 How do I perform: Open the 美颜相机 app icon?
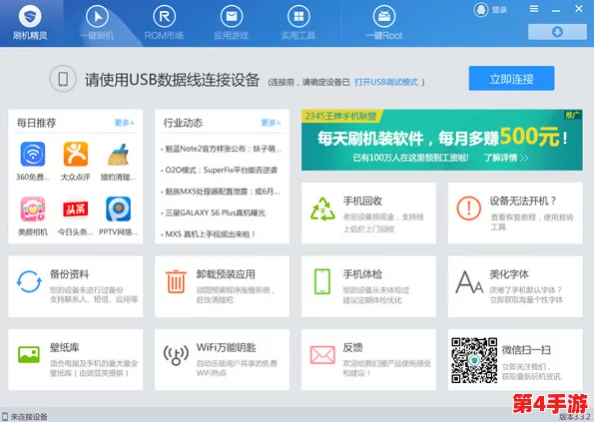tap(33, 209)
